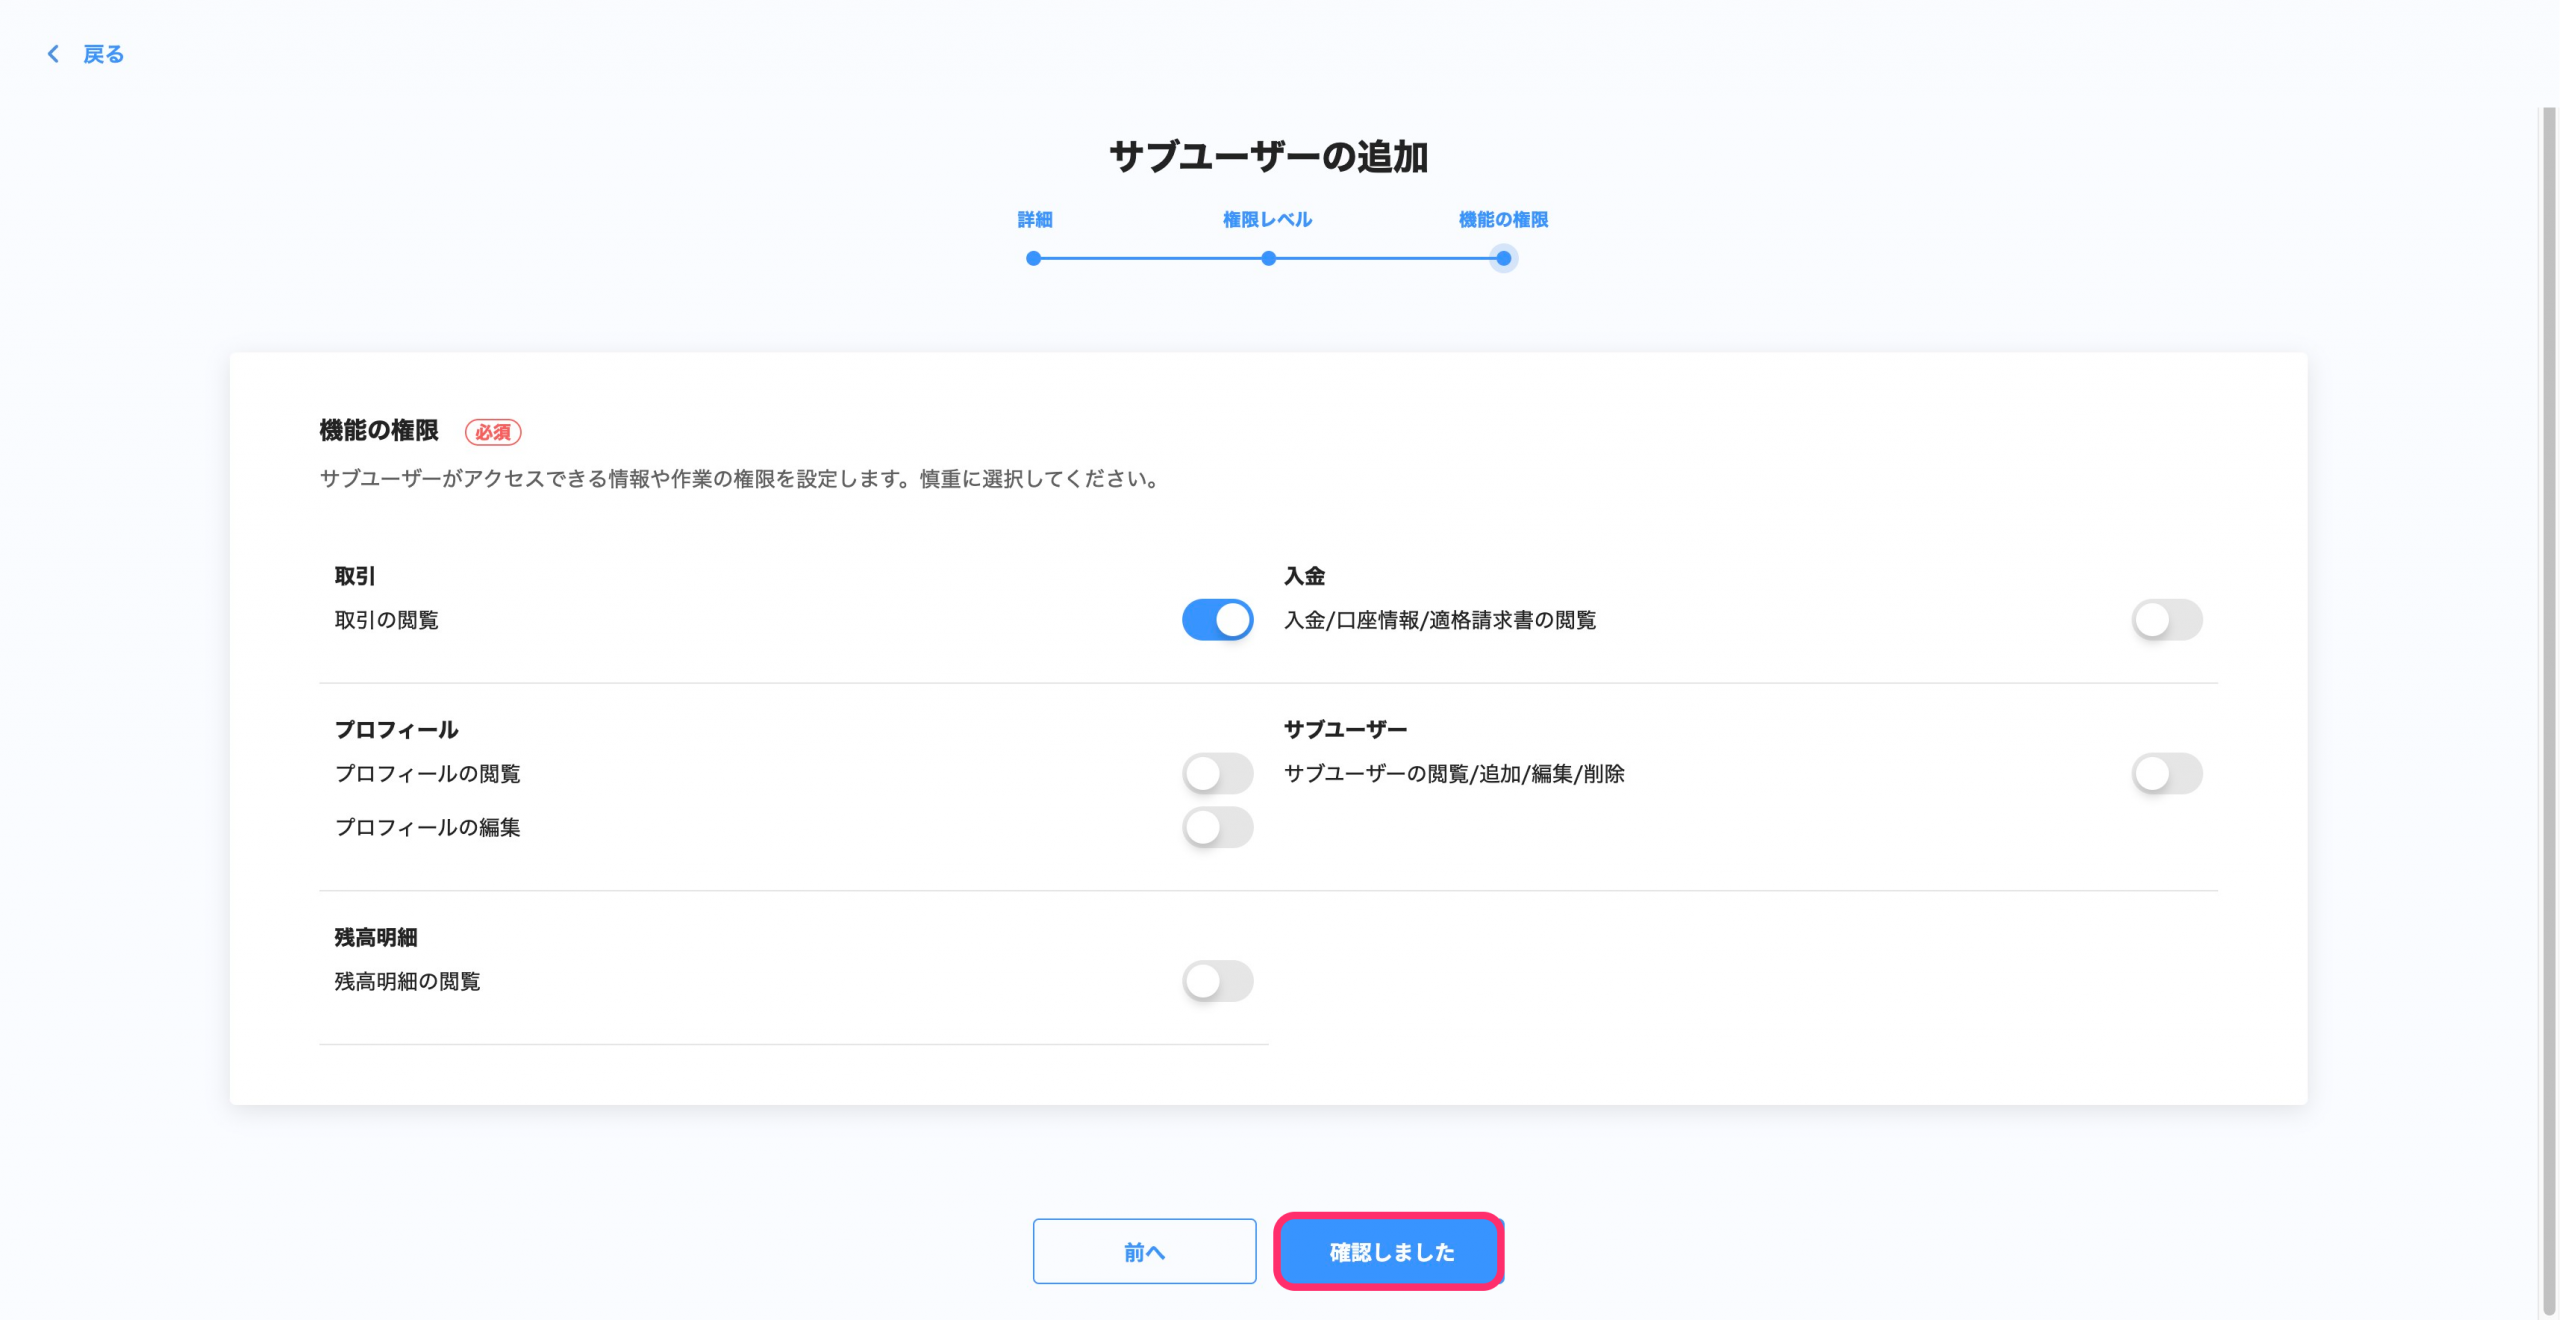
Task: Disable the 取引の閲覧 toggle
Action: point(1217,620)
